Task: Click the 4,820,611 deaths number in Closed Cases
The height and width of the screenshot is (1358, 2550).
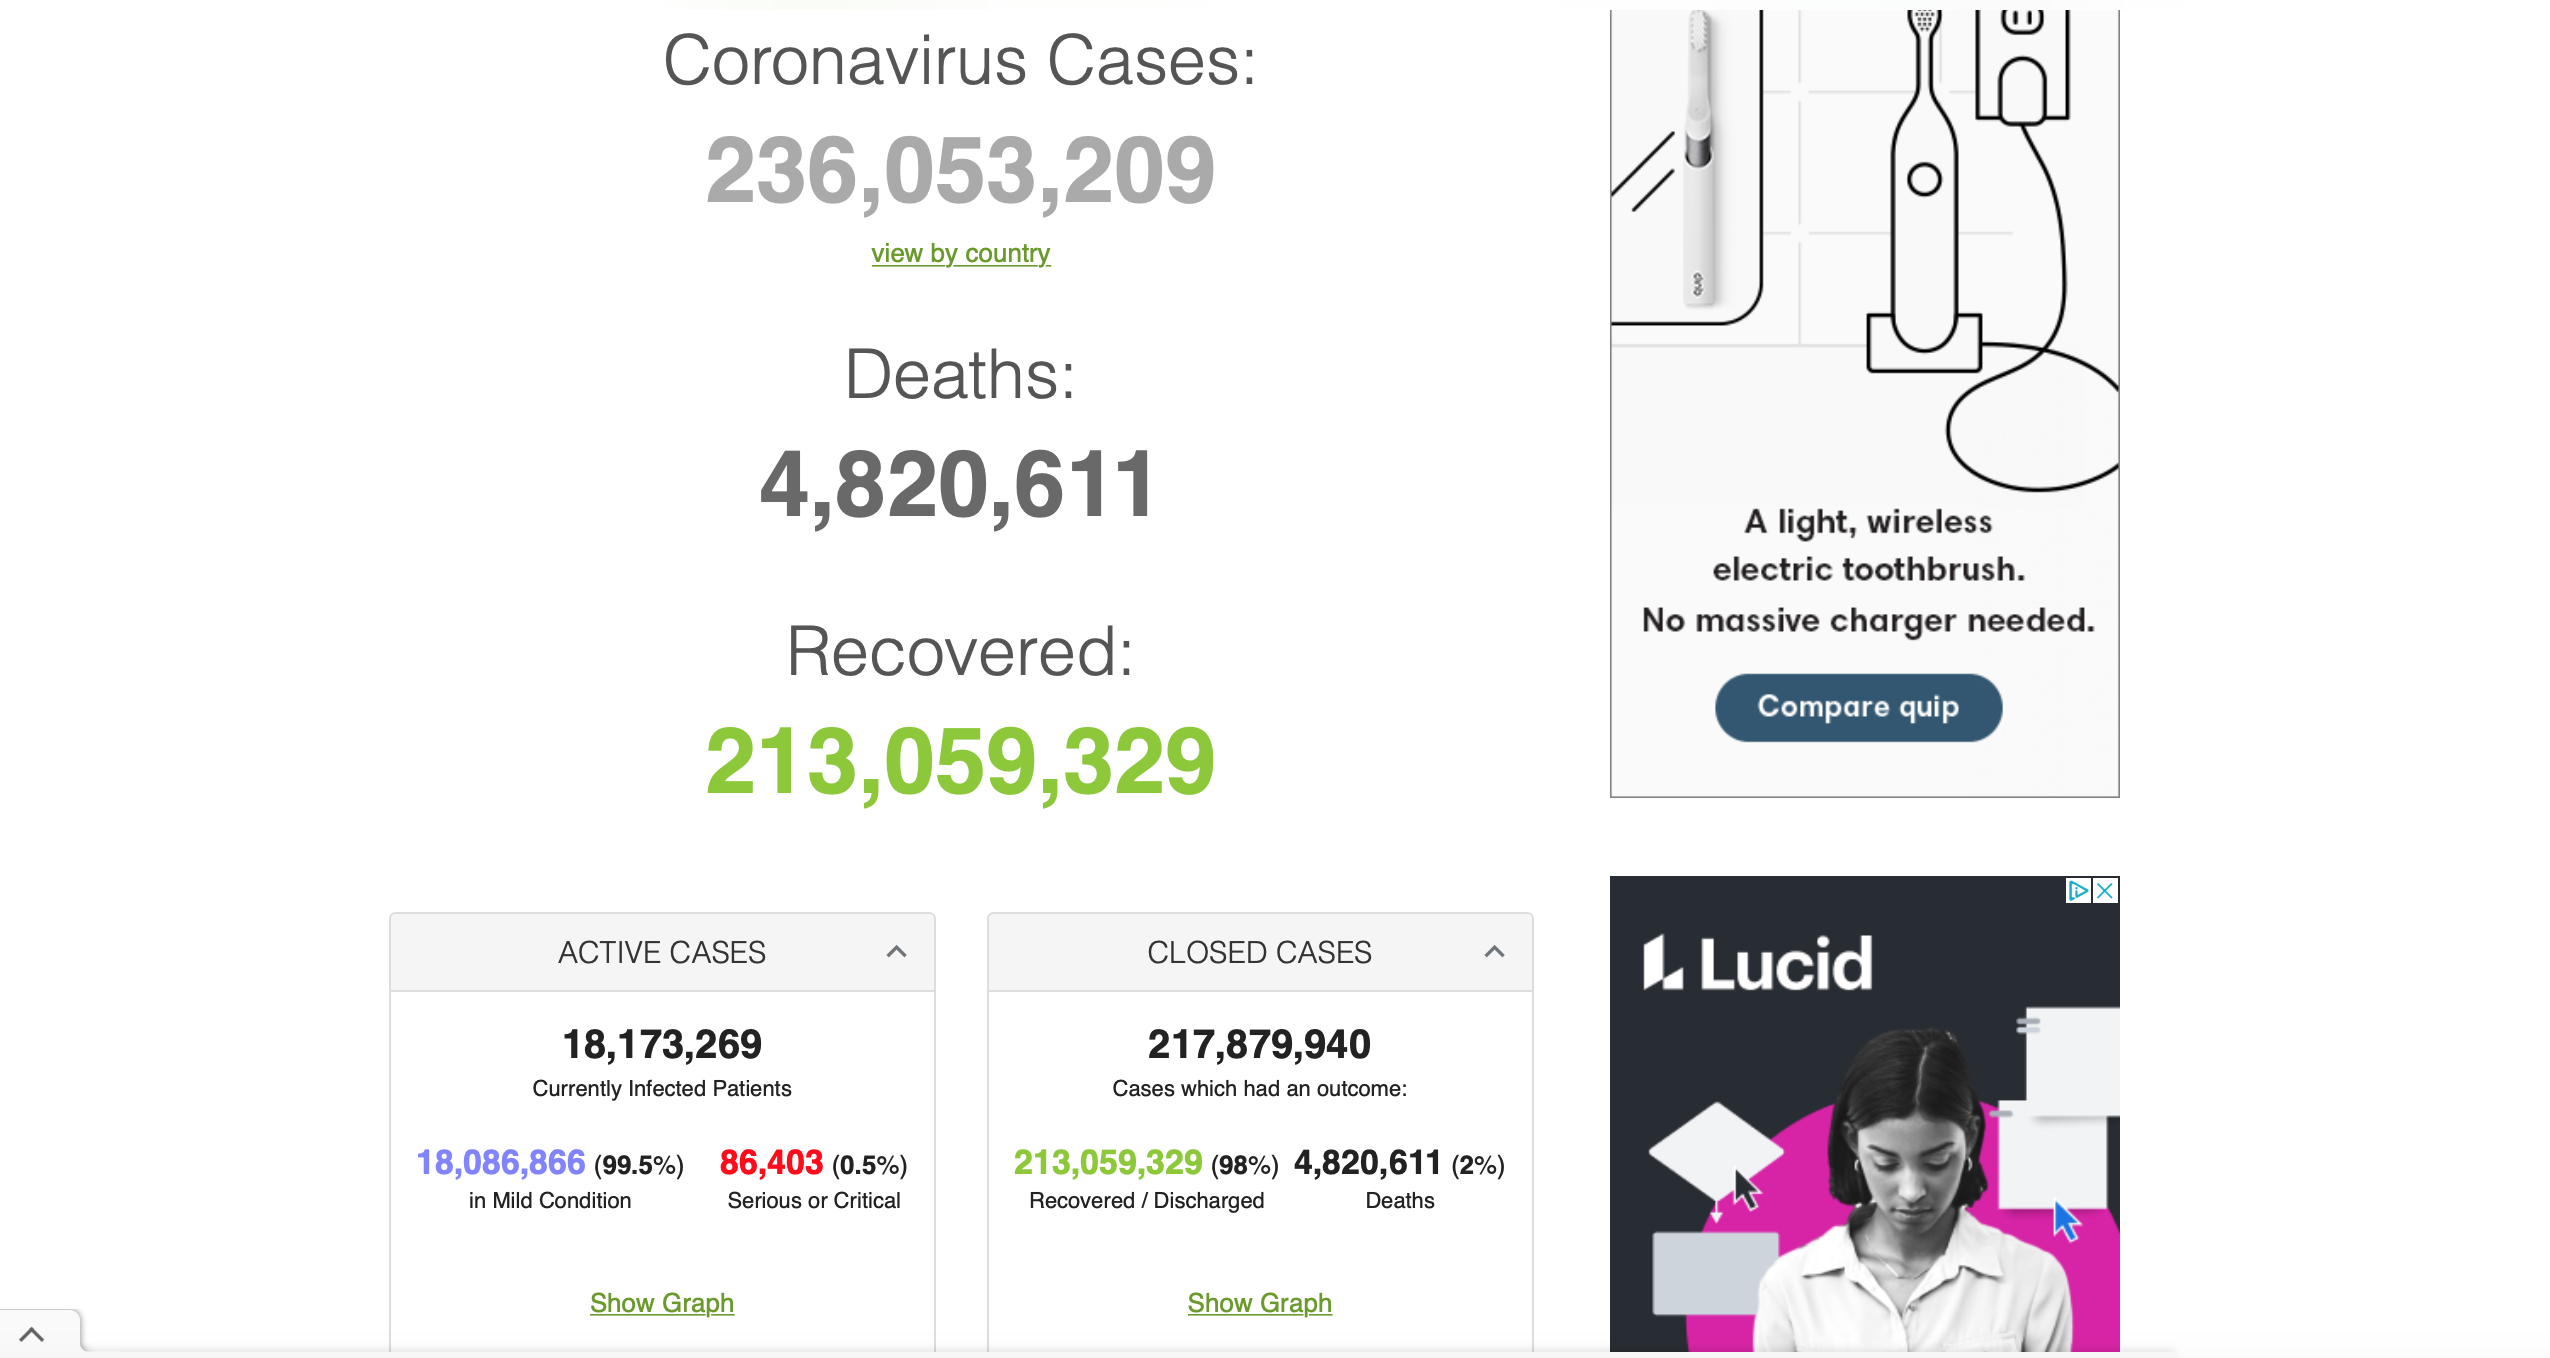Action: point(1367,1162)
